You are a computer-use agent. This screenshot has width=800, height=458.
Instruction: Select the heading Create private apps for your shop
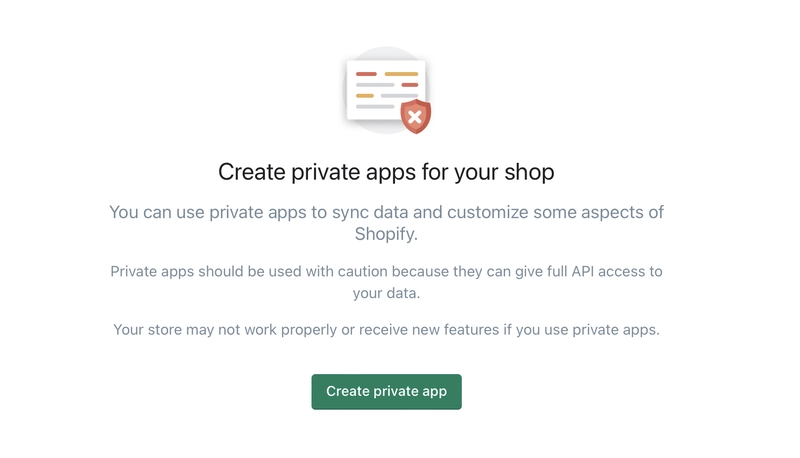[x=386, y=172]
